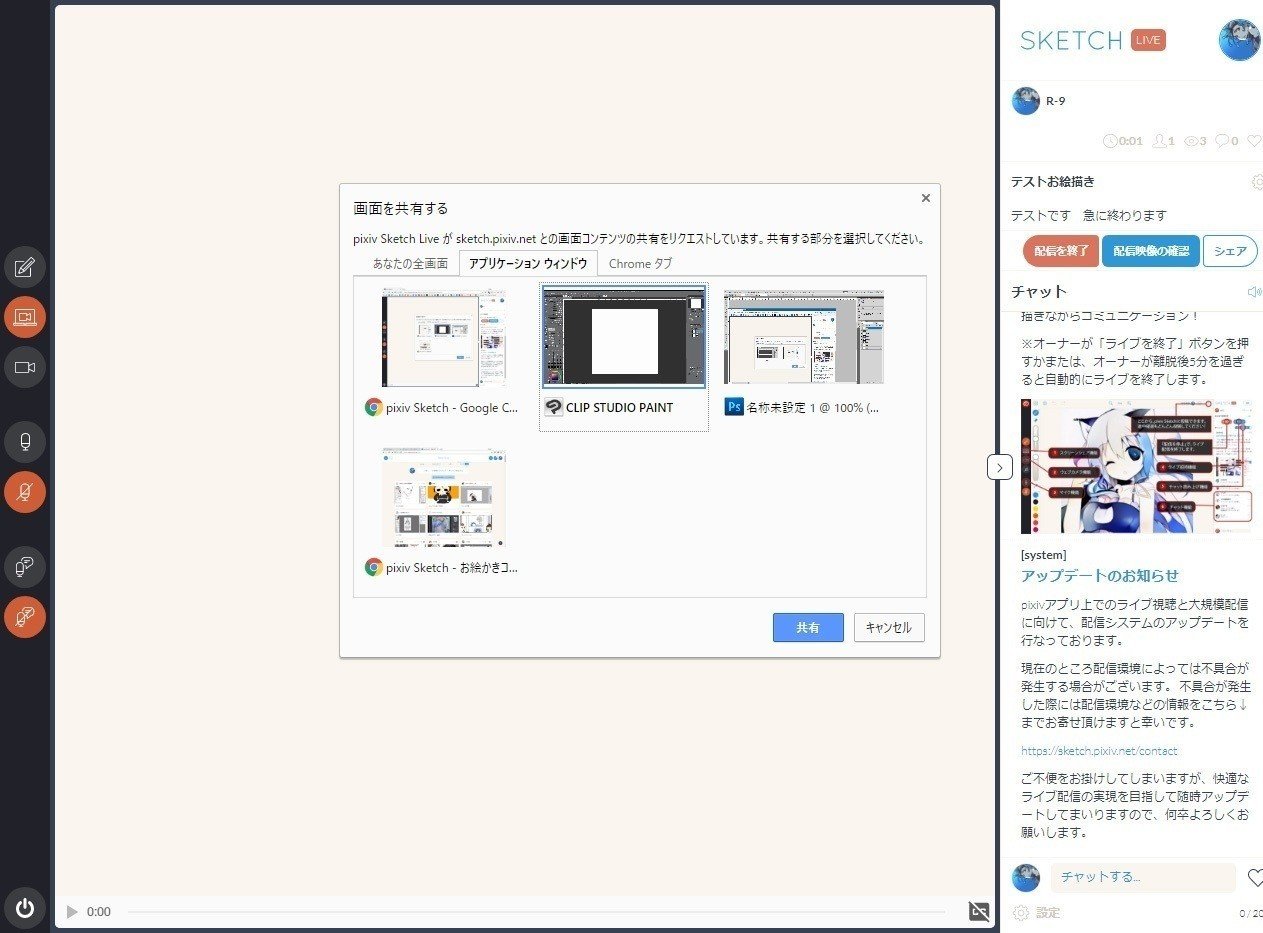The height and width of the screenshot is (933, 1263).
Task: Switch to あなたの全画面 tab
Action: pyautogui.click(x=410, y=264)
